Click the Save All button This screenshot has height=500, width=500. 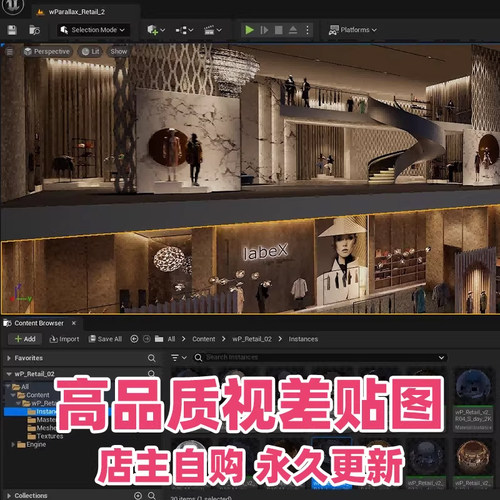tap(105, 339)
